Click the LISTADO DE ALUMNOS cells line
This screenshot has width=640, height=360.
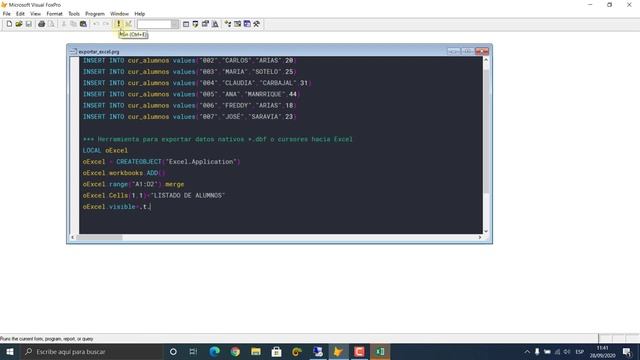tap(154, 196)
